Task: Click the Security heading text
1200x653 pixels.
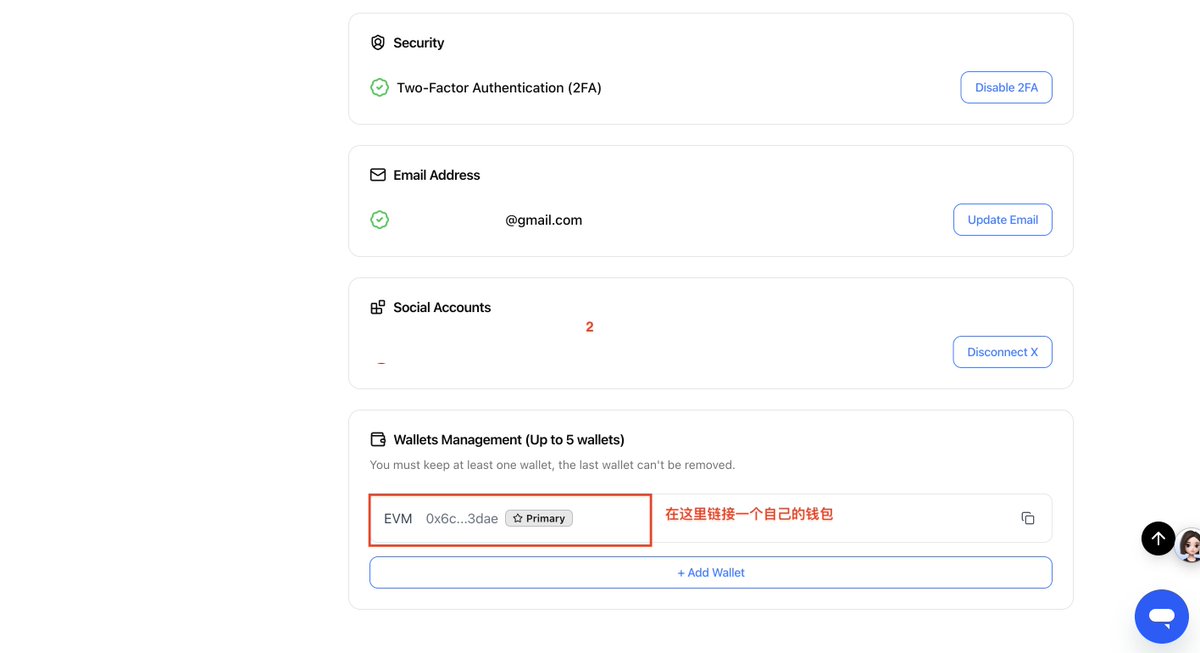Action: click(419, 43)
